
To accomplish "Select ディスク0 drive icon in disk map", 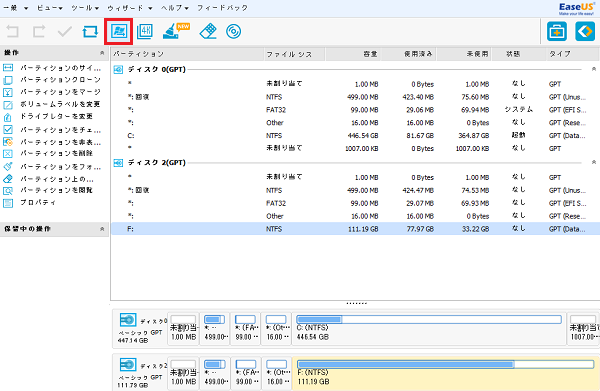I will [128, 320].
